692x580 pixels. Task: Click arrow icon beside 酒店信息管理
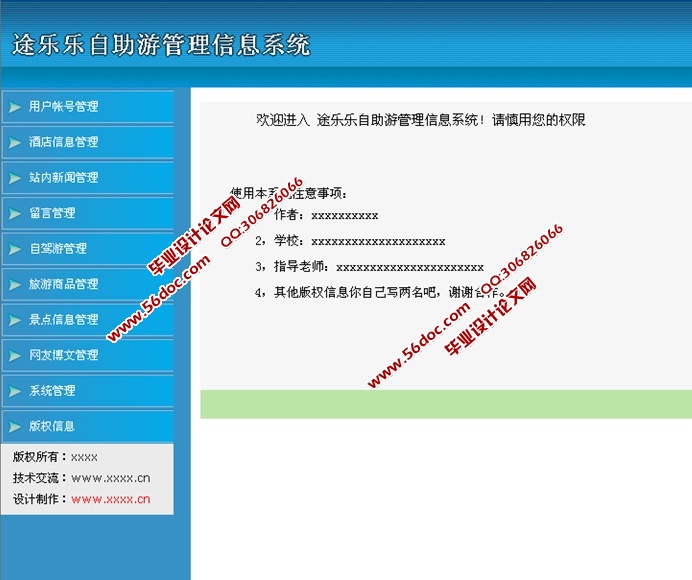pyautogui.click(x=14, y=143)
